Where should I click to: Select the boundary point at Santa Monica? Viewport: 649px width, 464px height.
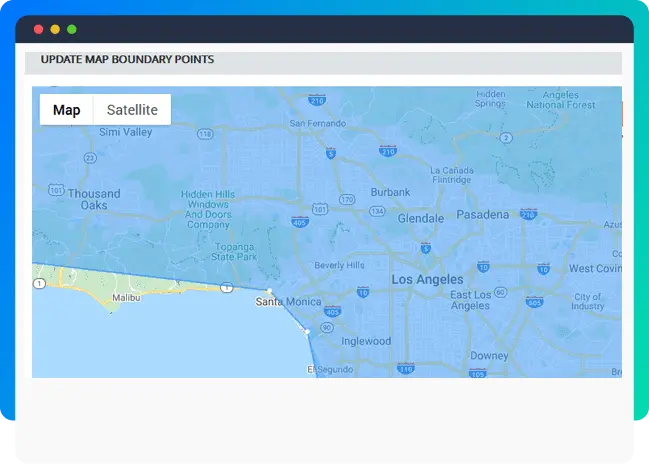pyautogui.click(x=270, y=291)
